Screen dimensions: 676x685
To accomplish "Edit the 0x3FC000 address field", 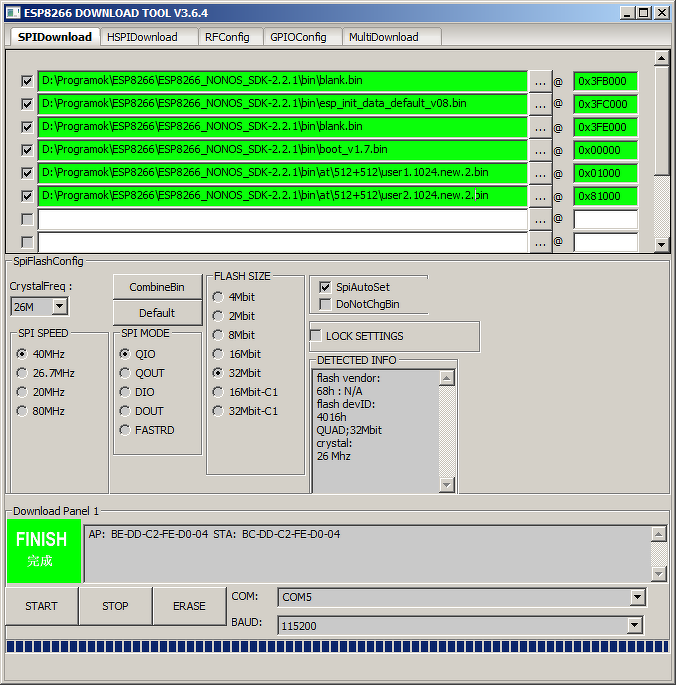I will (x=606, y=104).
